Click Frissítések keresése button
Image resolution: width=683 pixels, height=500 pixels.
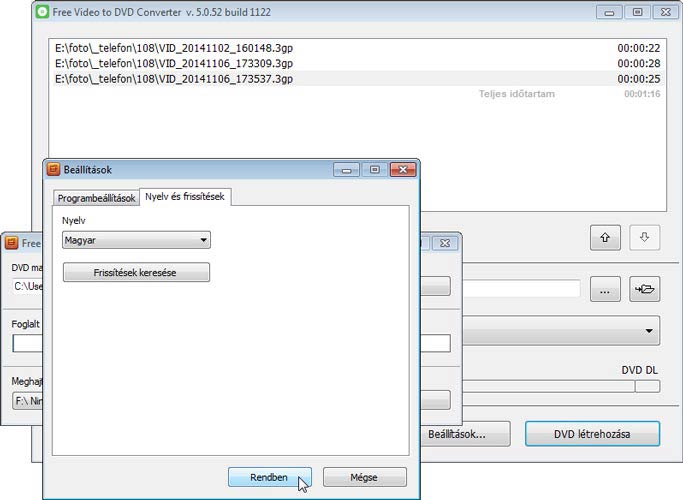(x=136, y=272)
